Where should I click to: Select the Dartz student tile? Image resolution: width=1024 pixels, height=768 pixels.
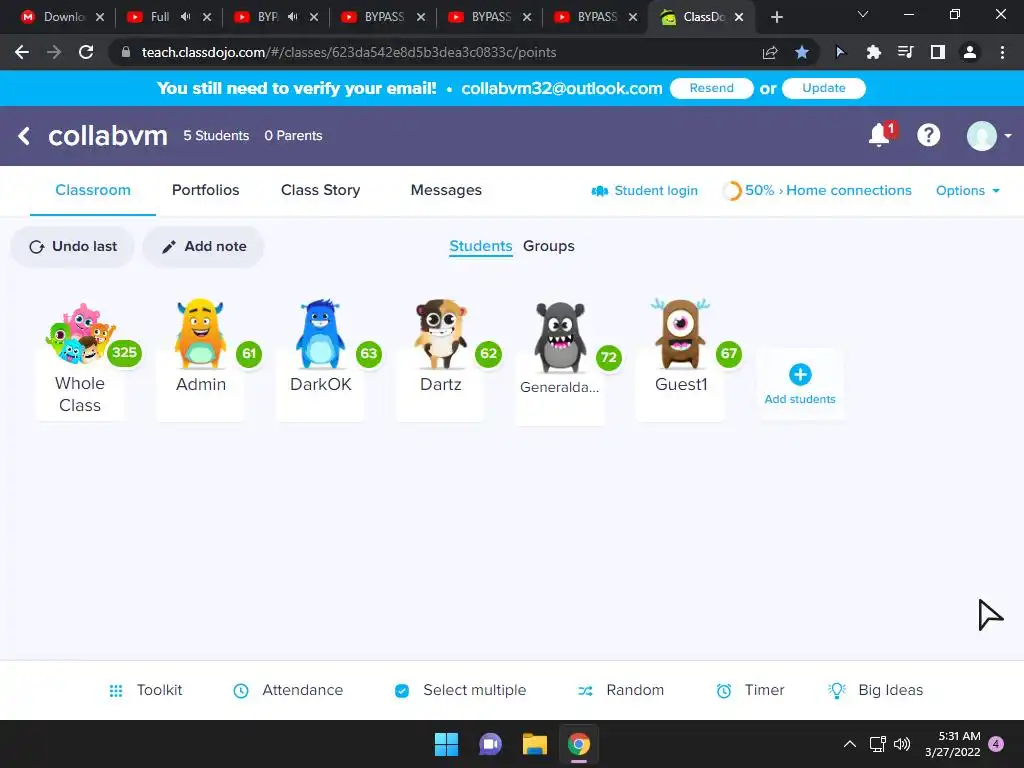click(441, 359)
